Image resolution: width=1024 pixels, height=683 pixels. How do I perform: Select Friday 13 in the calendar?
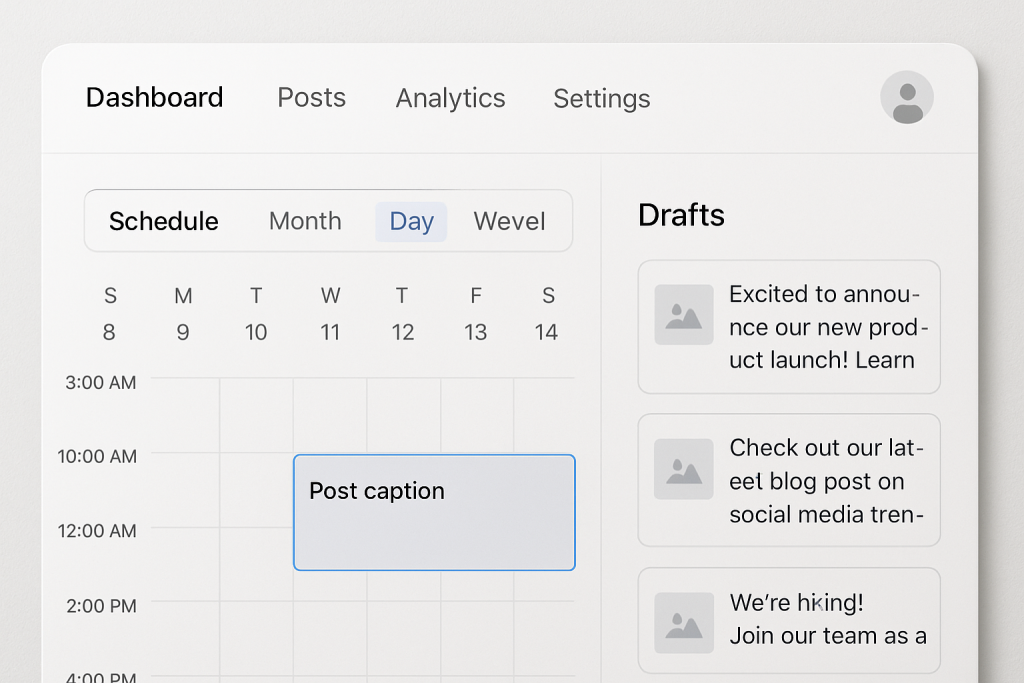tap(476, 314)
